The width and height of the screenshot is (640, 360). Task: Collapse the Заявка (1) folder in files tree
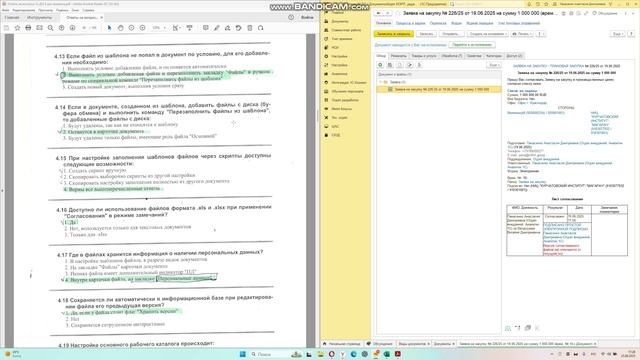pos(381,82)
